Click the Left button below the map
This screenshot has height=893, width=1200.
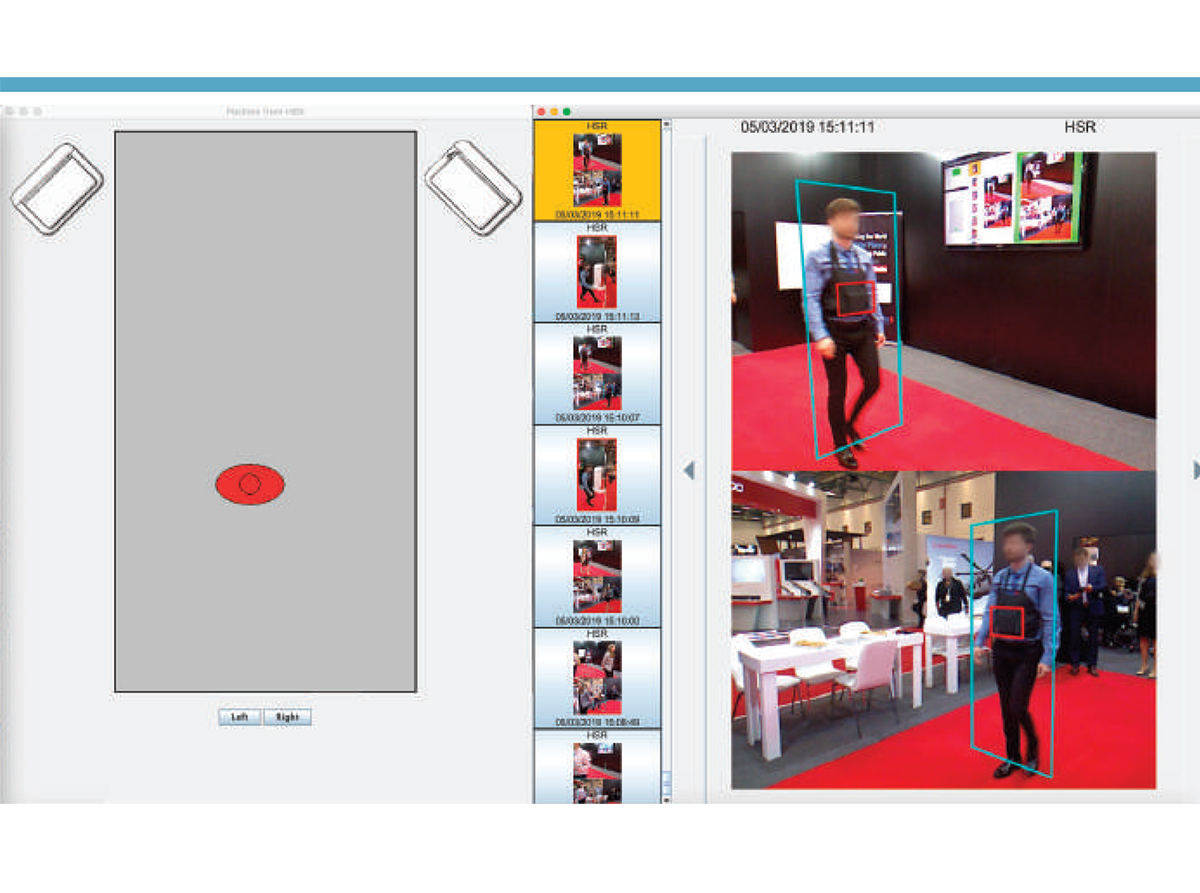tap(240, 717)
